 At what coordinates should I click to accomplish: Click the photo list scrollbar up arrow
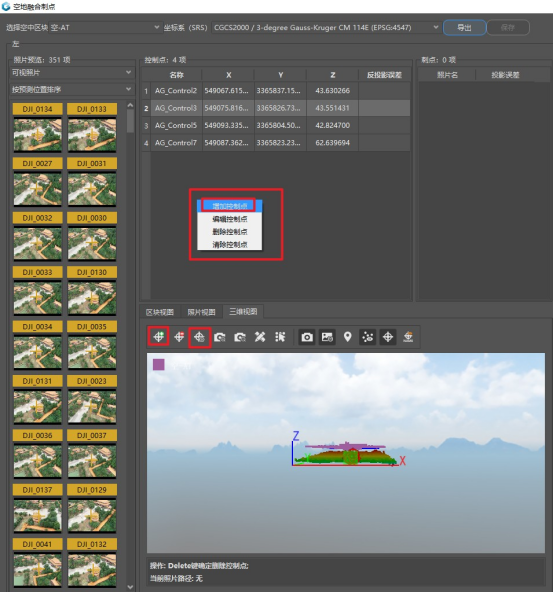pos(130,105)
